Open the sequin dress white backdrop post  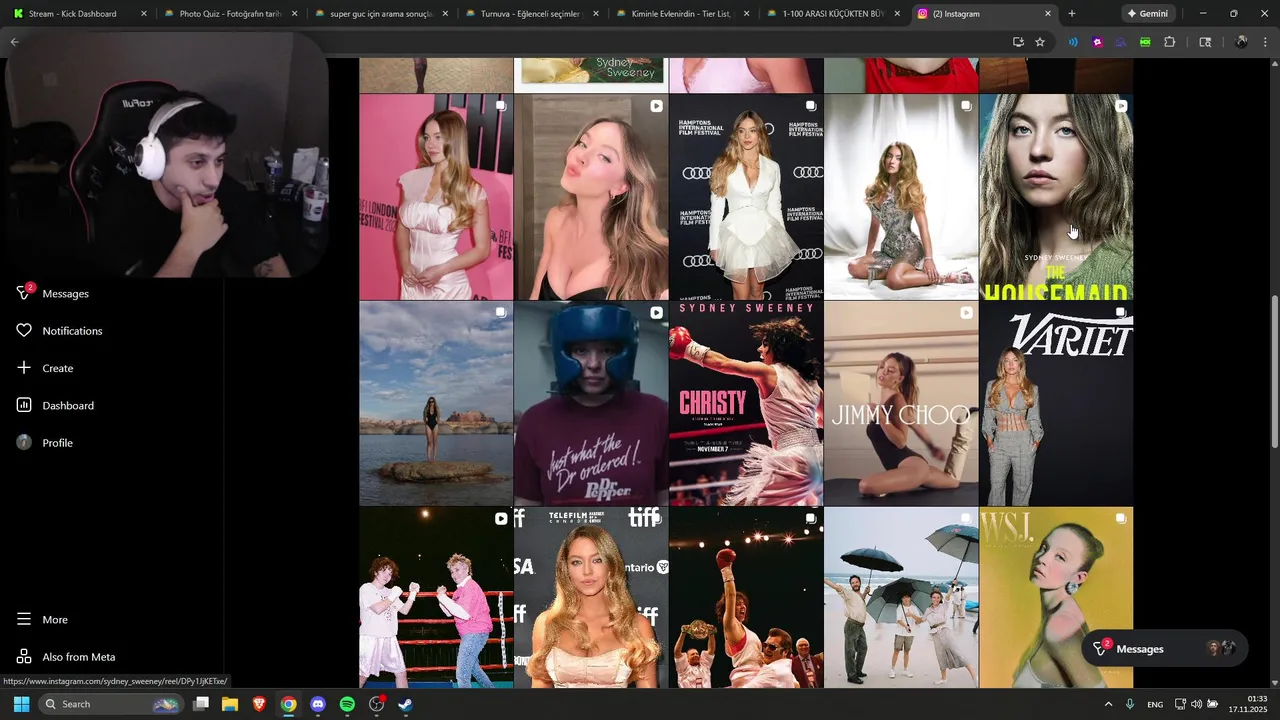tap(901, 197)
